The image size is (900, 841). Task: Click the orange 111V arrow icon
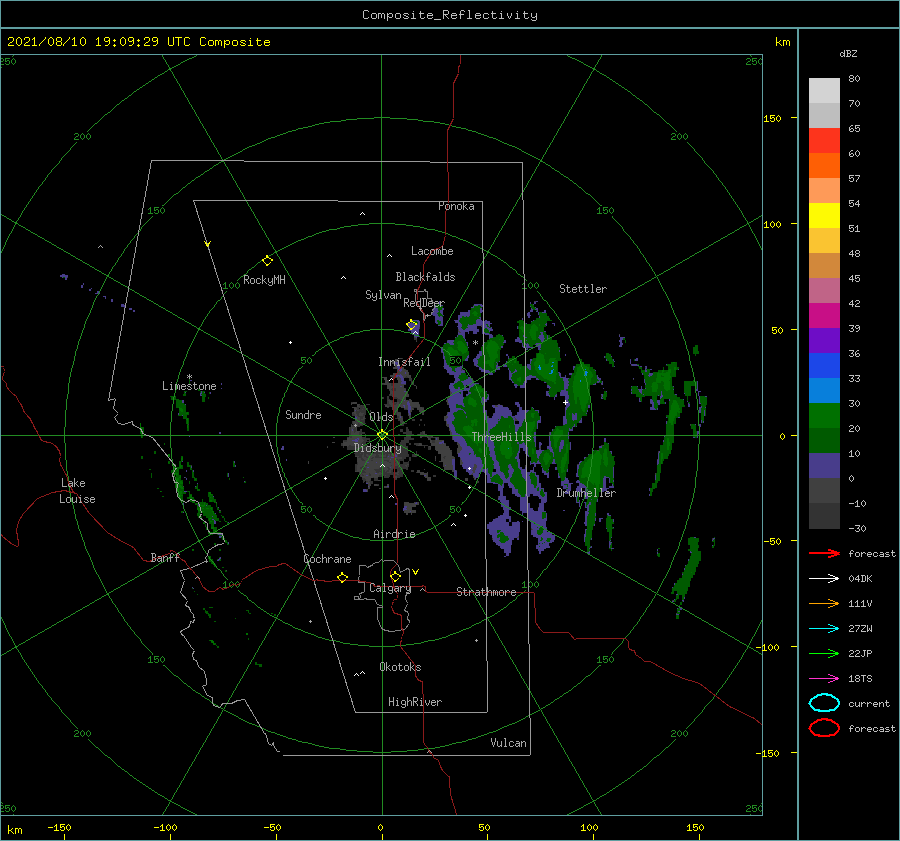pos(824,603)
